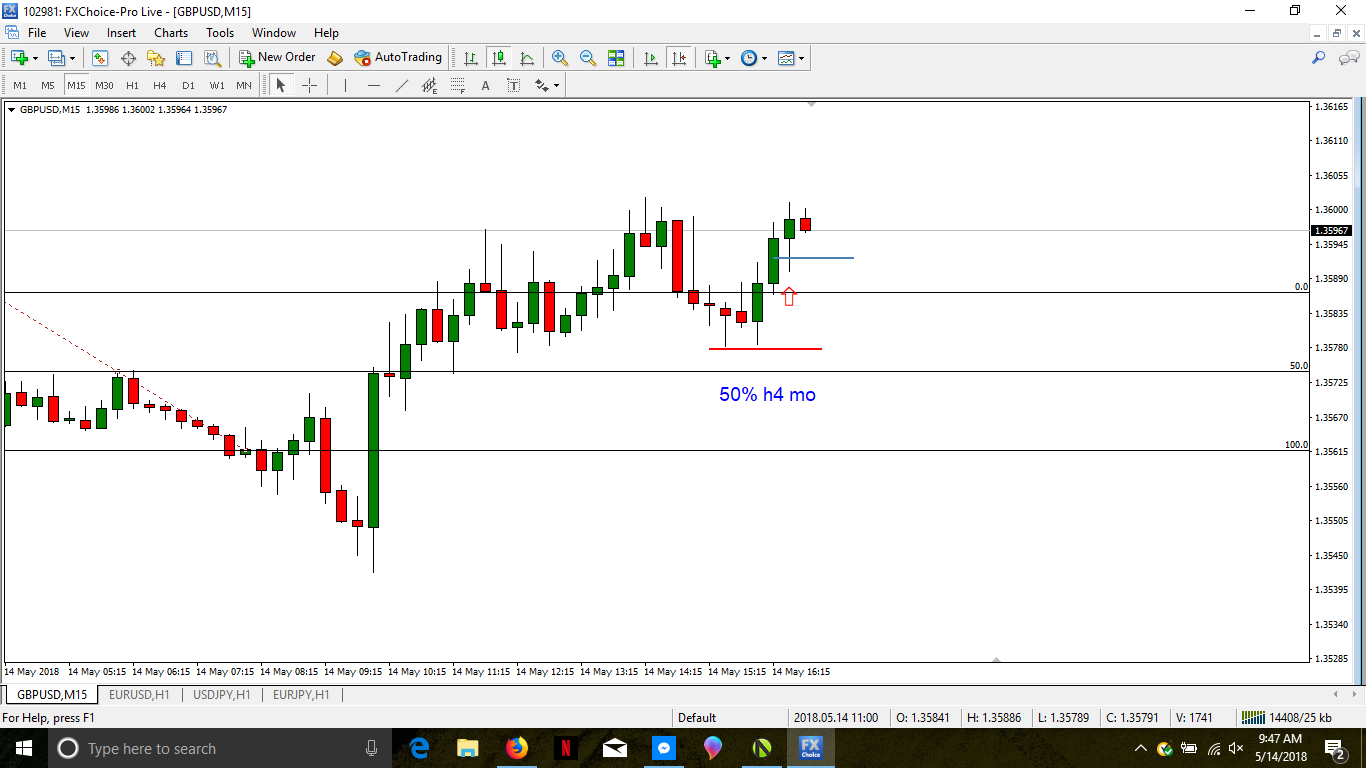Toggle the Chart Shift icon
This screenshot has height=768, width=1366.
(x=679, y=58)
